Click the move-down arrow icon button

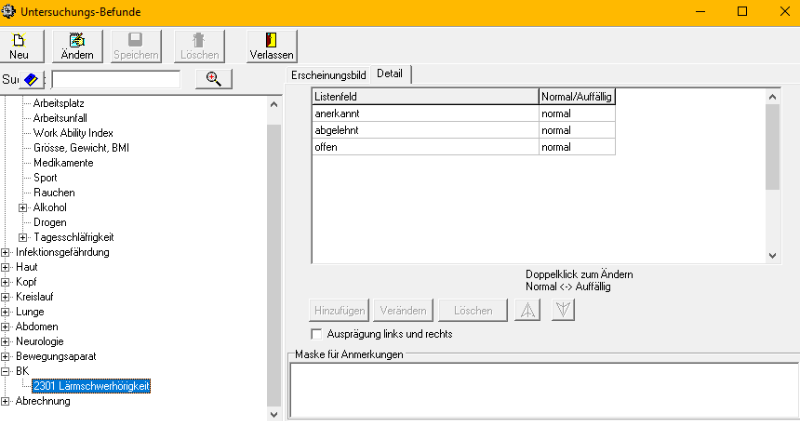pos(563,310)
